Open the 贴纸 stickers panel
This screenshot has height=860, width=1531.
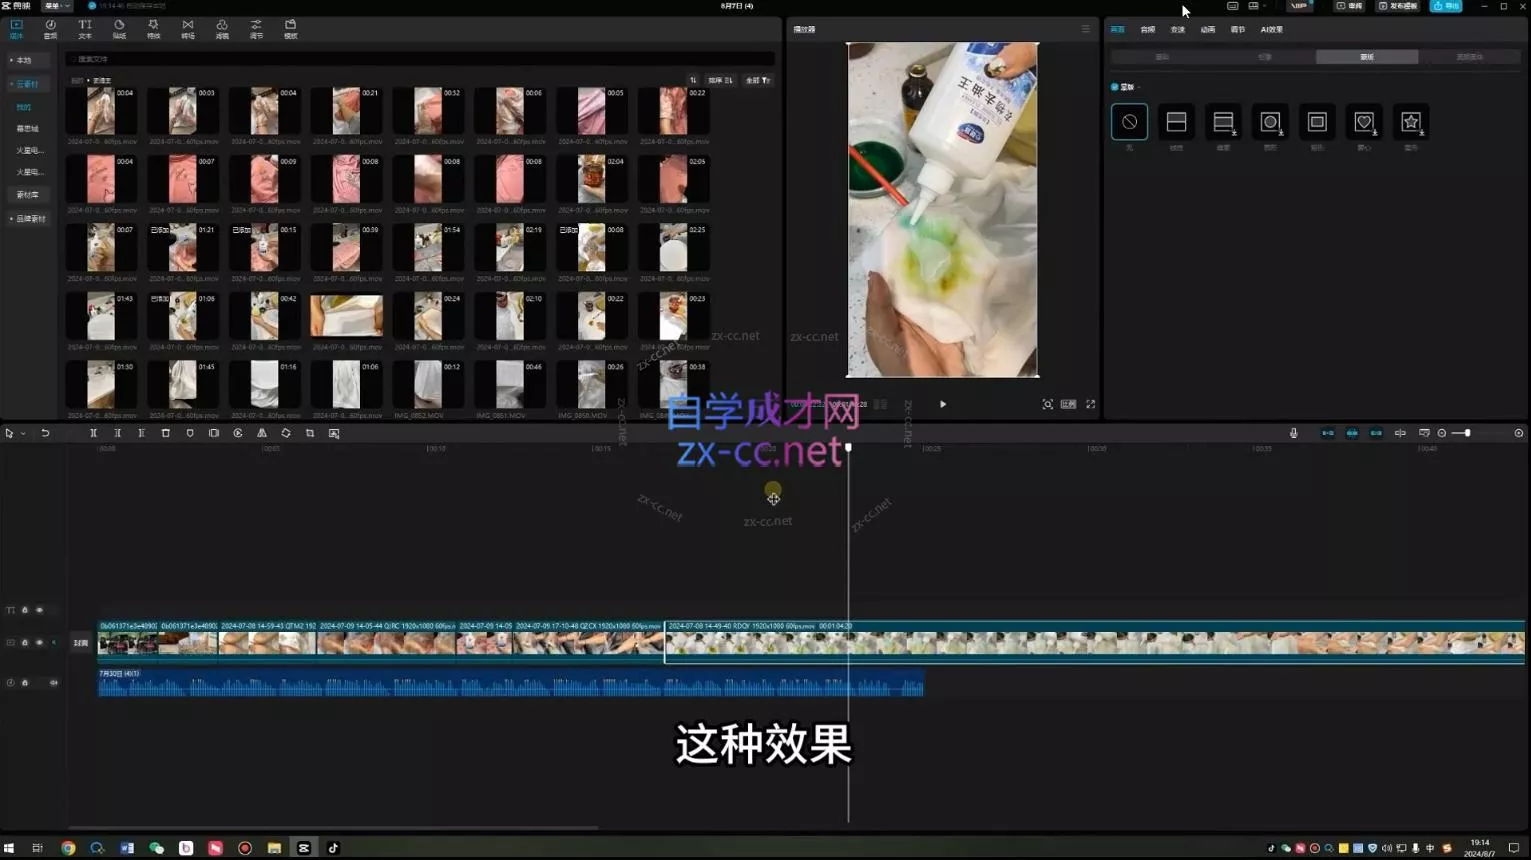click(x=118, y=29)
